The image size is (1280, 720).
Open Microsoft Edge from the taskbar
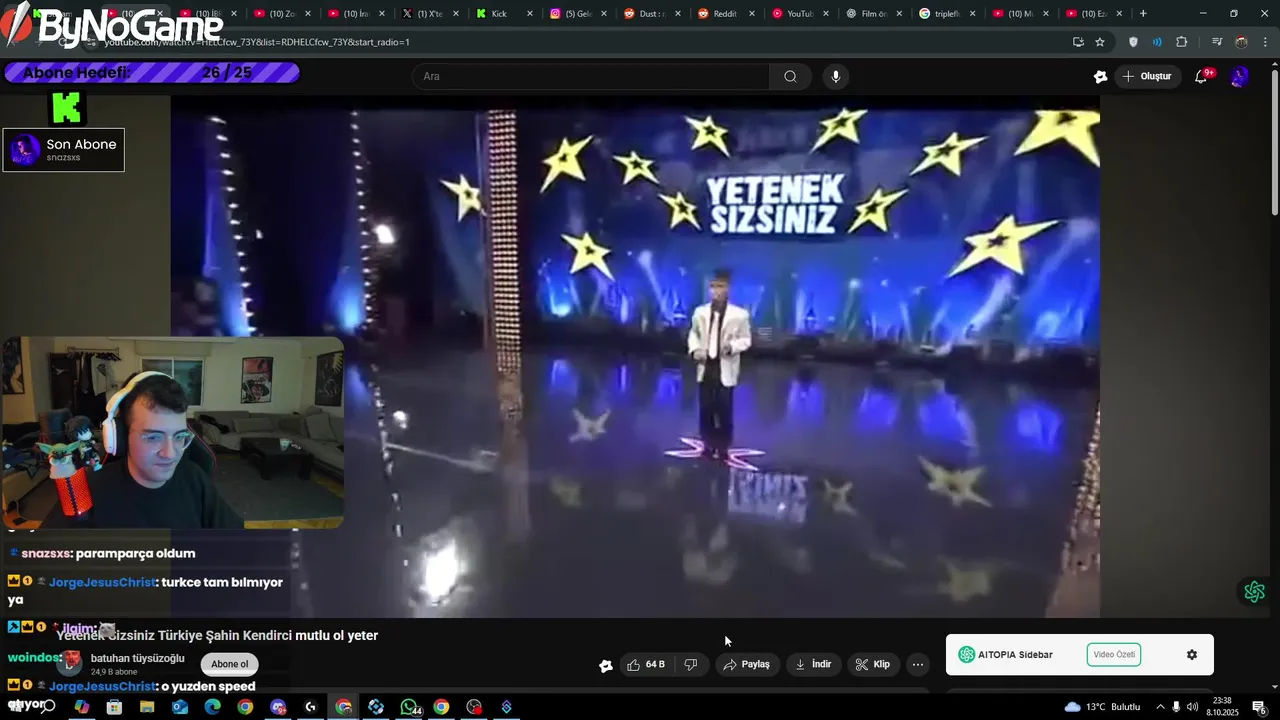tap(212, 707)
